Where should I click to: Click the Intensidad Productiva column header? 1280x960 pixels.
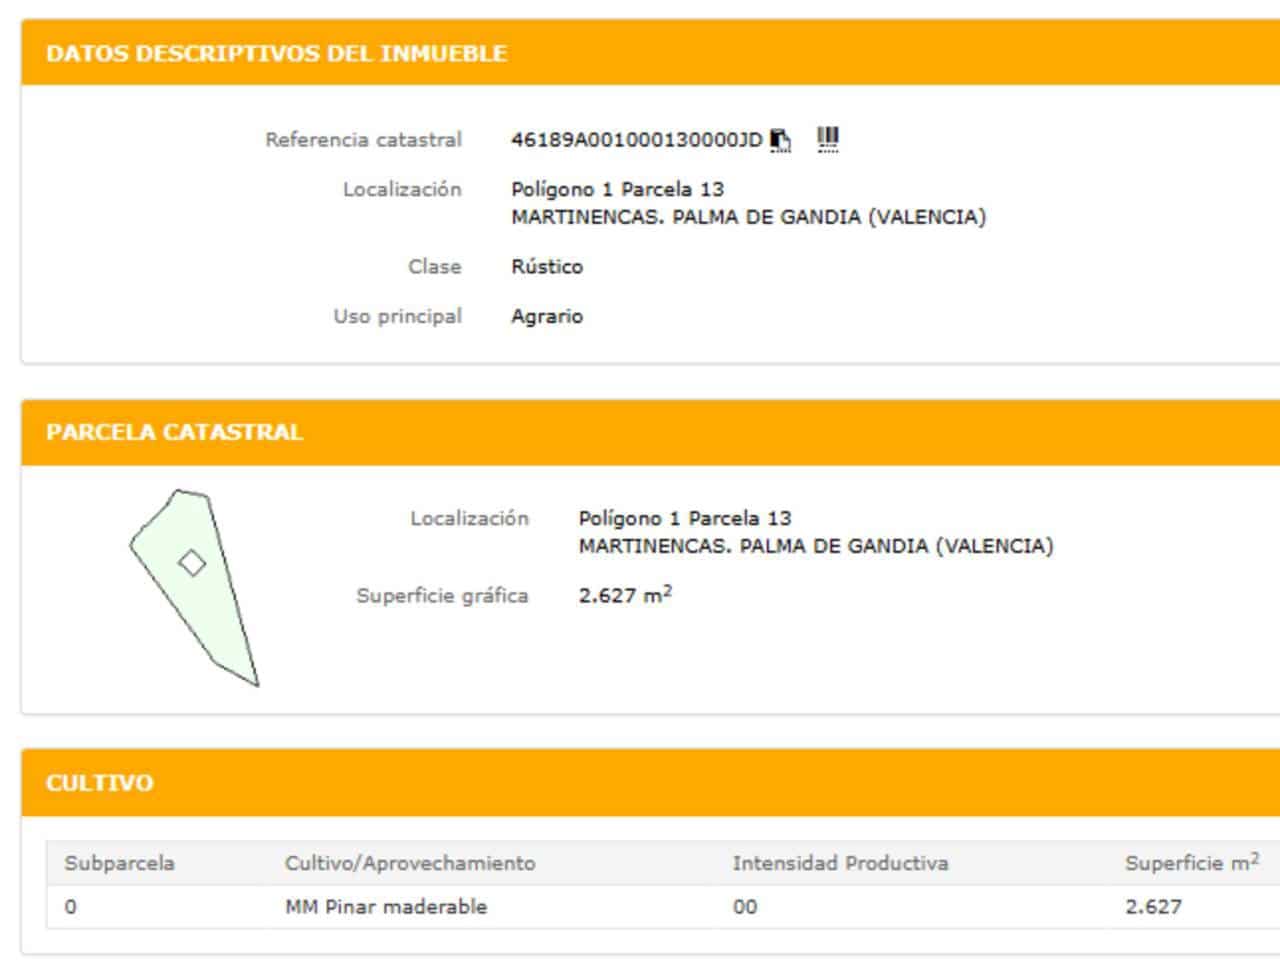tap(841, 861)
